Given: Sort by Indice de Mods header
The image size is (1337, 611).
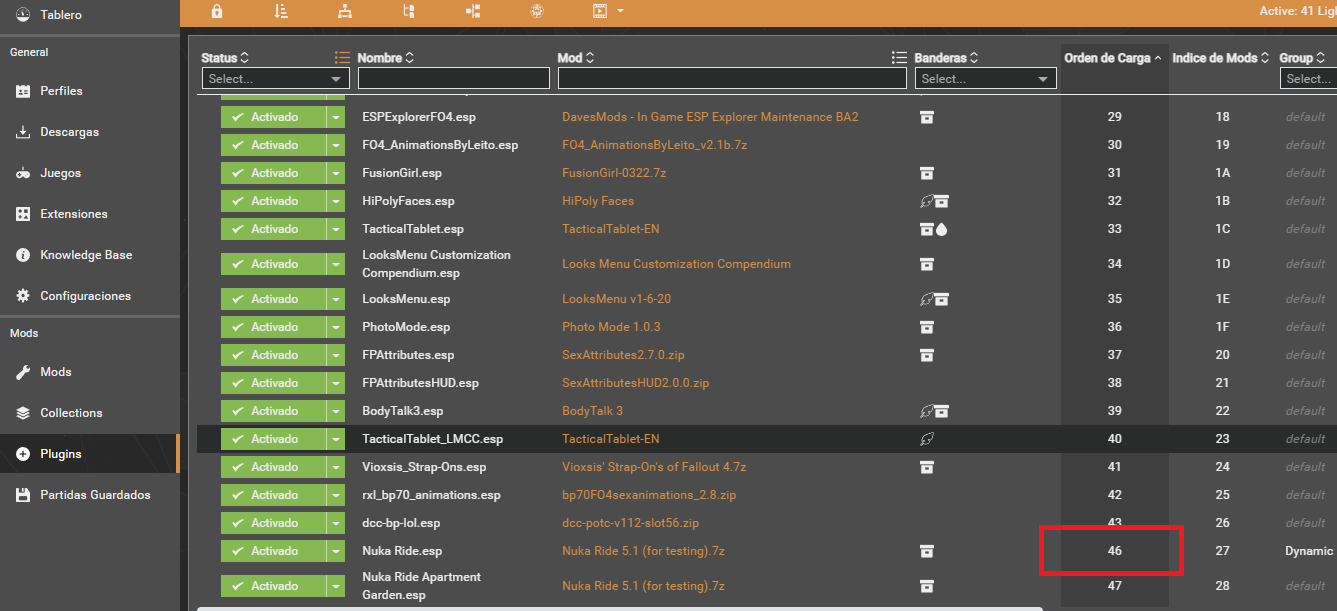Looking at the screenshot, I should [x=1221, y=58].
